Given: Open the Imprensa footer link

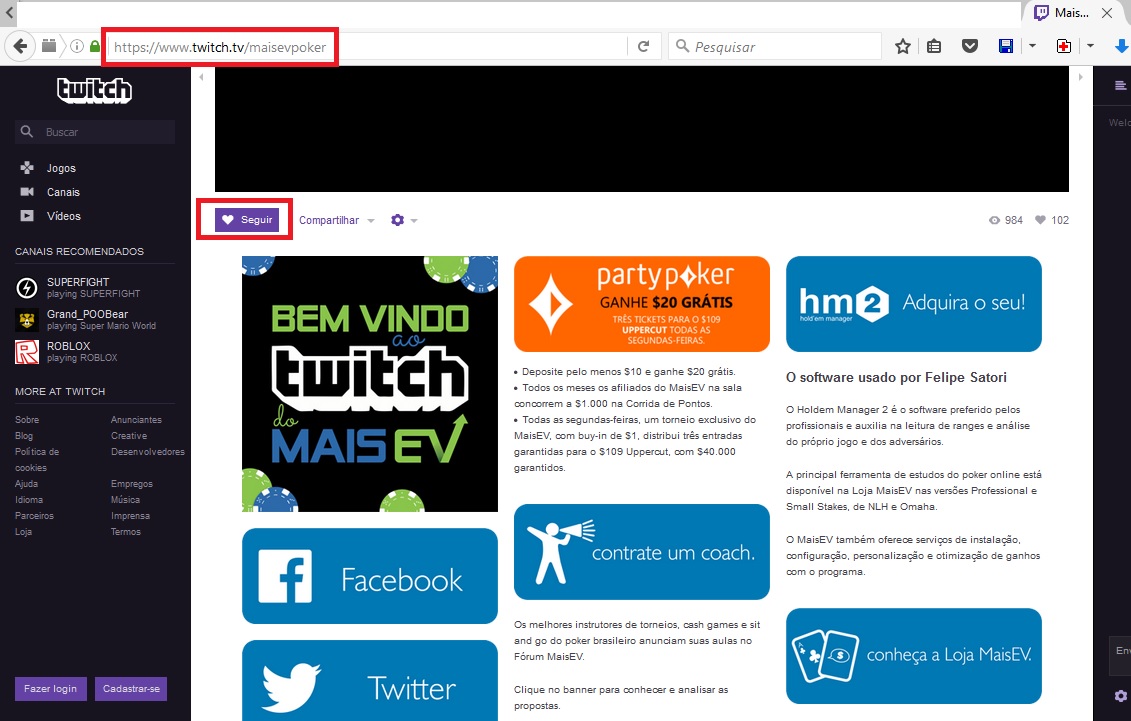Looking at the screenshot, I should (x=131, y=516).
